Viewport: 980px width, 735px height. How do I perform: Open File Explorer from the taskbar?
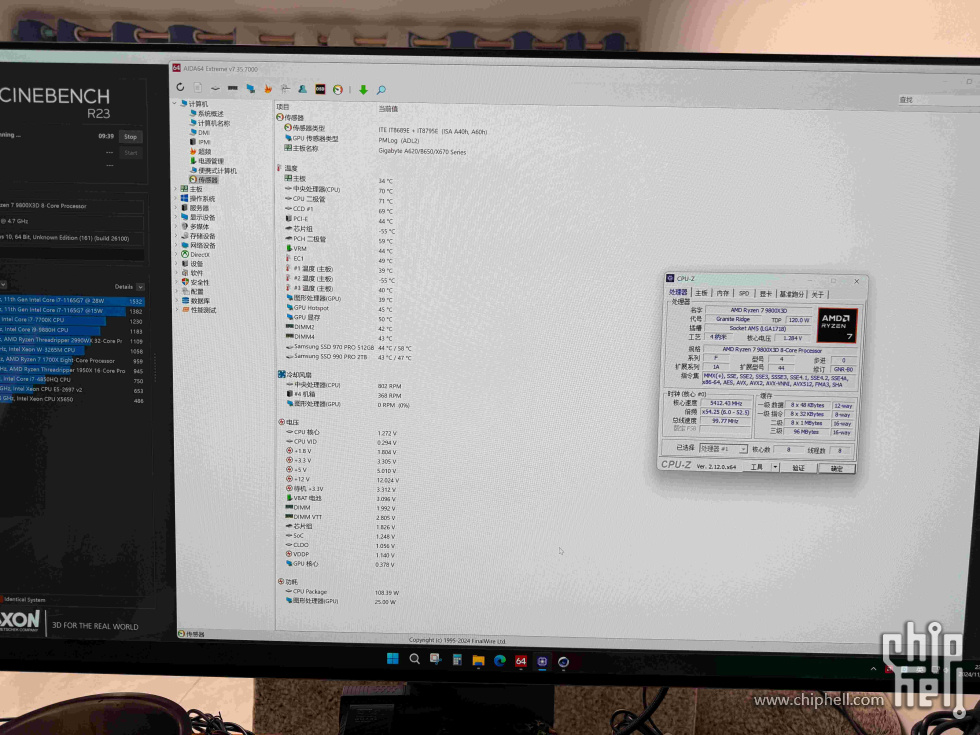click(x=478, y=660)
